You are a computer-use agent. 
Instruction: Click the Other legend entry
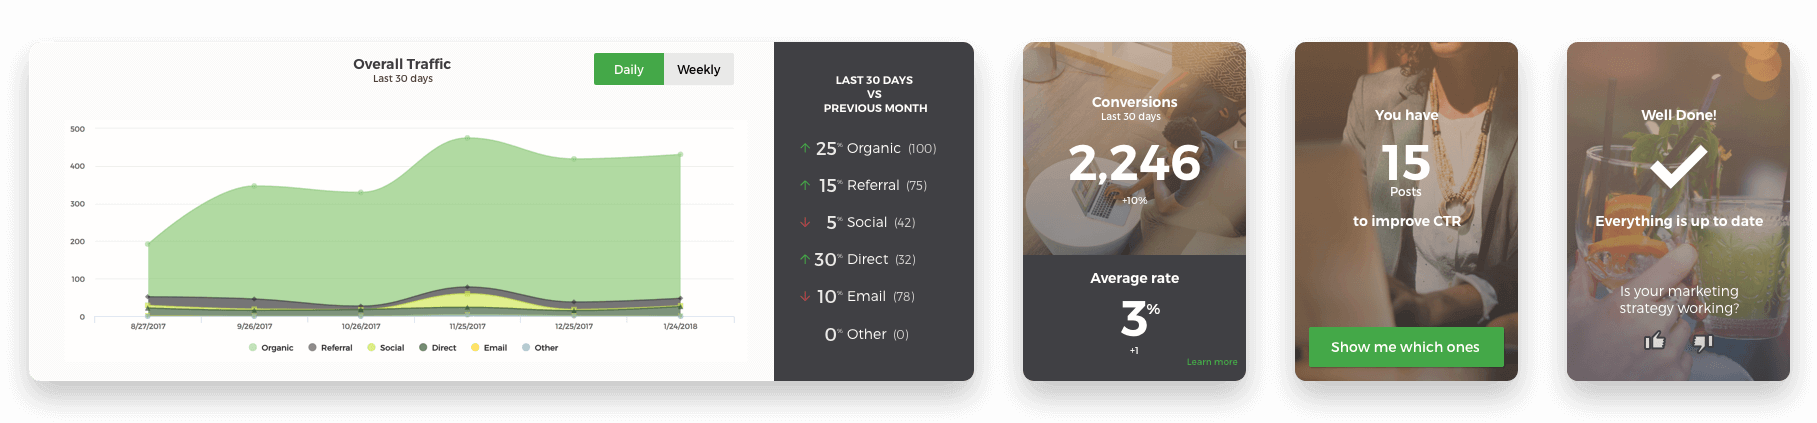pos(540,348)
